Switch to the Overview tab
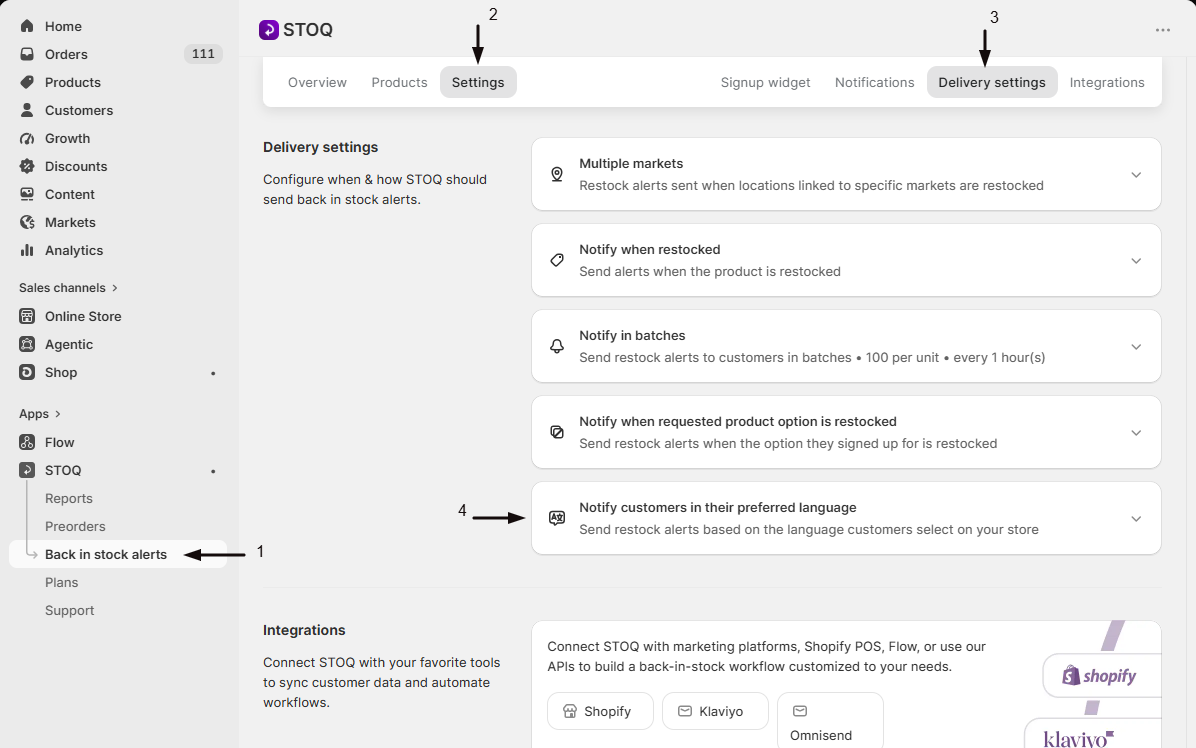This screenshot has width=1196, height=748. click(x=317, y=82)
